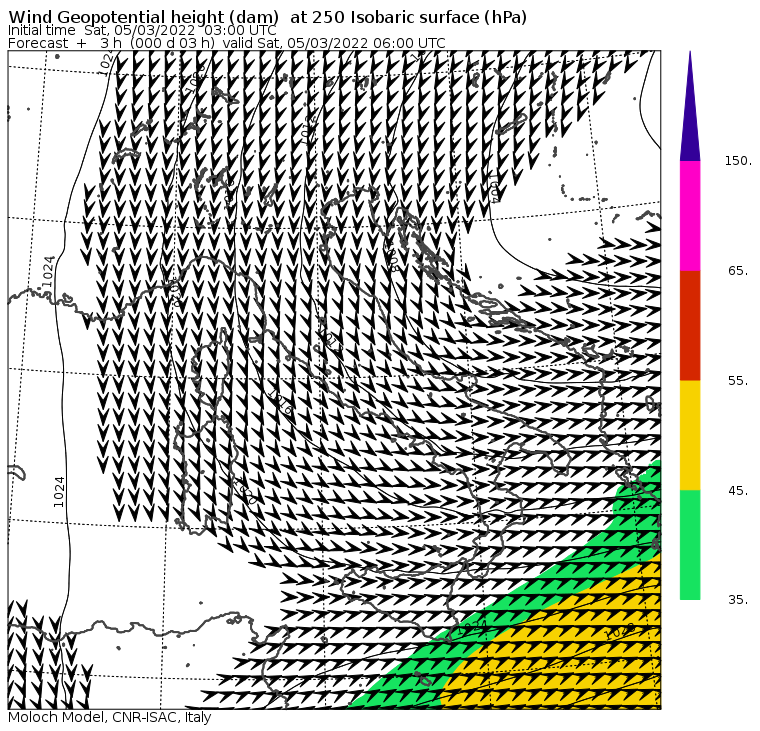Click the red 55-65 color band
This screenshot has height=731, width=760.
click(690, 326)
